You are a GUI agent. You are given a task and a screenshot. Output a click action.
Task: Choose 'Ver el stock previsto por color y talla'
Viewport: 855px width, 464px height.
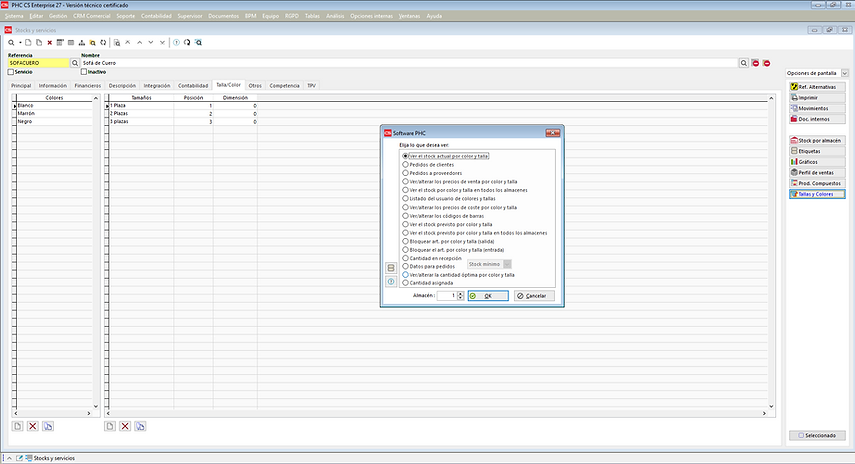pos(405,224)
